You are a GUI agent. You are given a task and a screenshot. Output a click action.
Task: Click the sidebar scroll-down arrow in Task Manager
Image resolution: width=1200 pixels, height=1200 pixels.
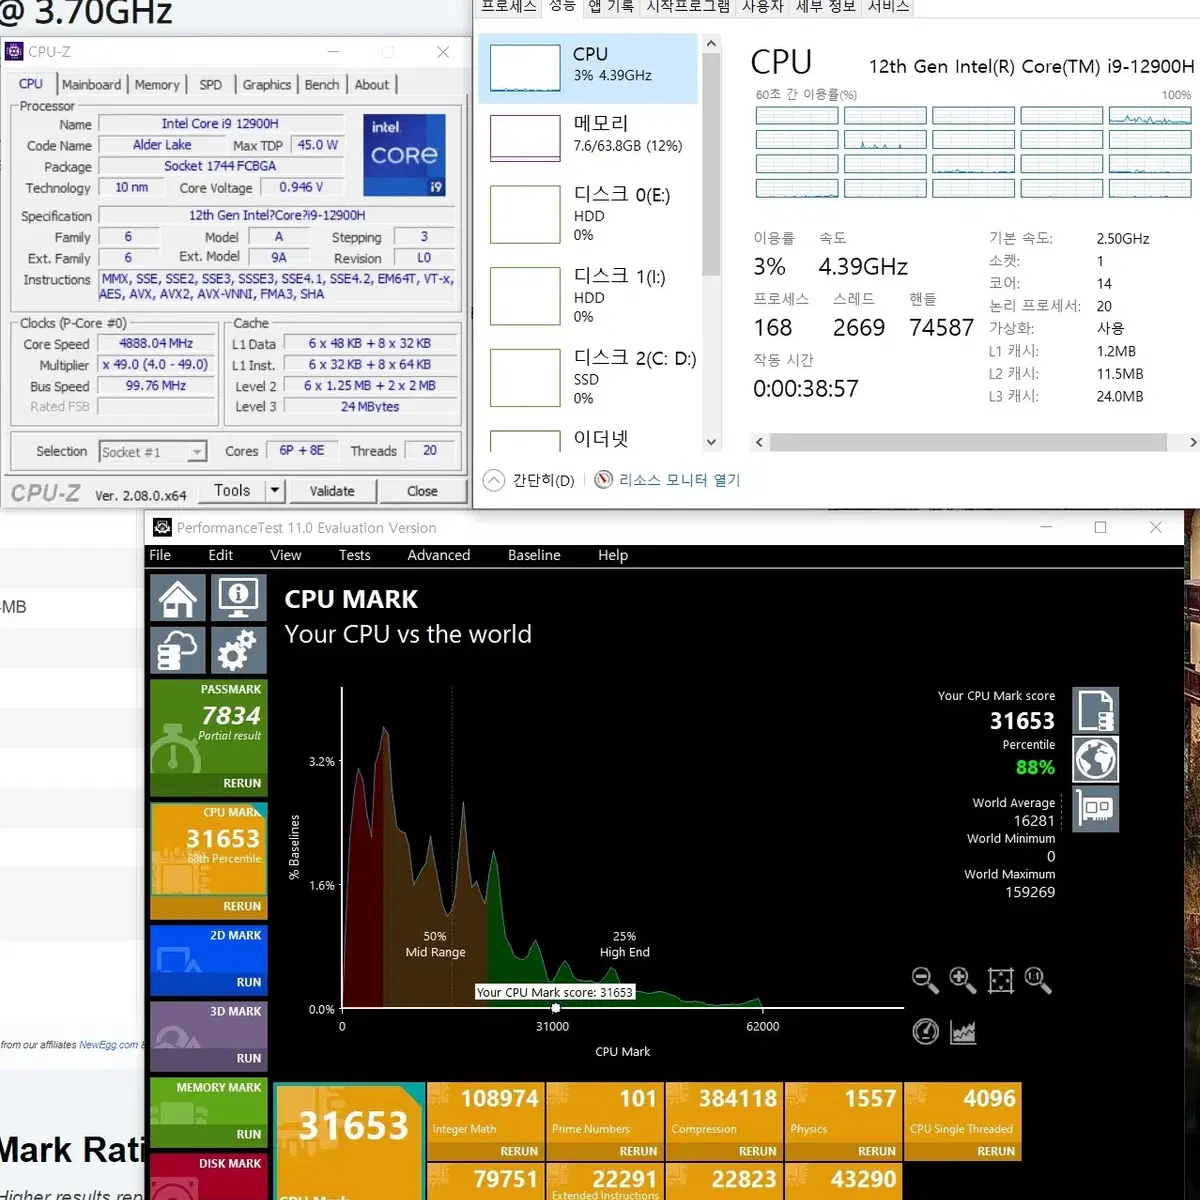711,442
